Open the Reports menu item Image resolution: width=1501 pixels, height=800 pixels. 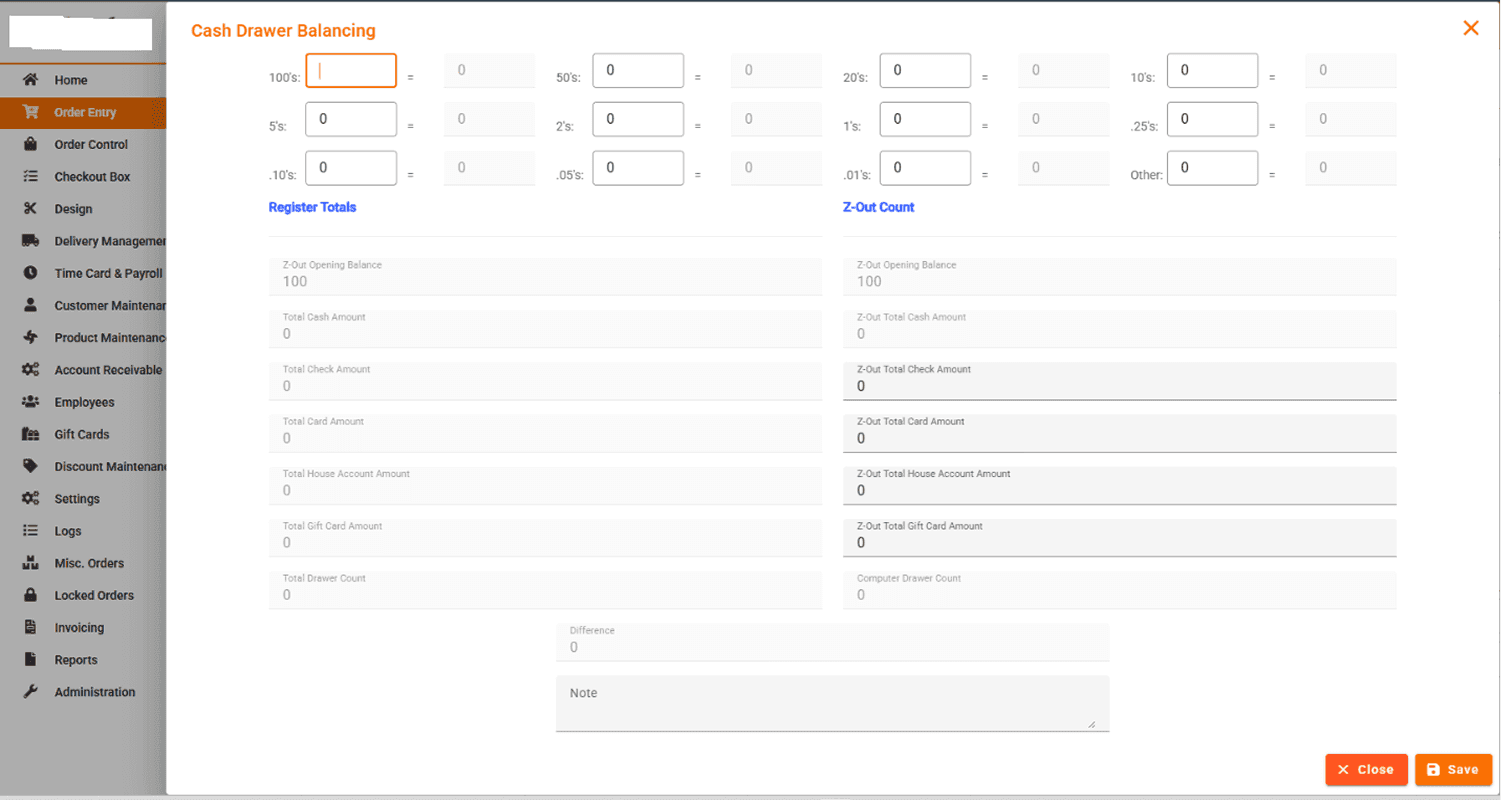coord(76,660)
